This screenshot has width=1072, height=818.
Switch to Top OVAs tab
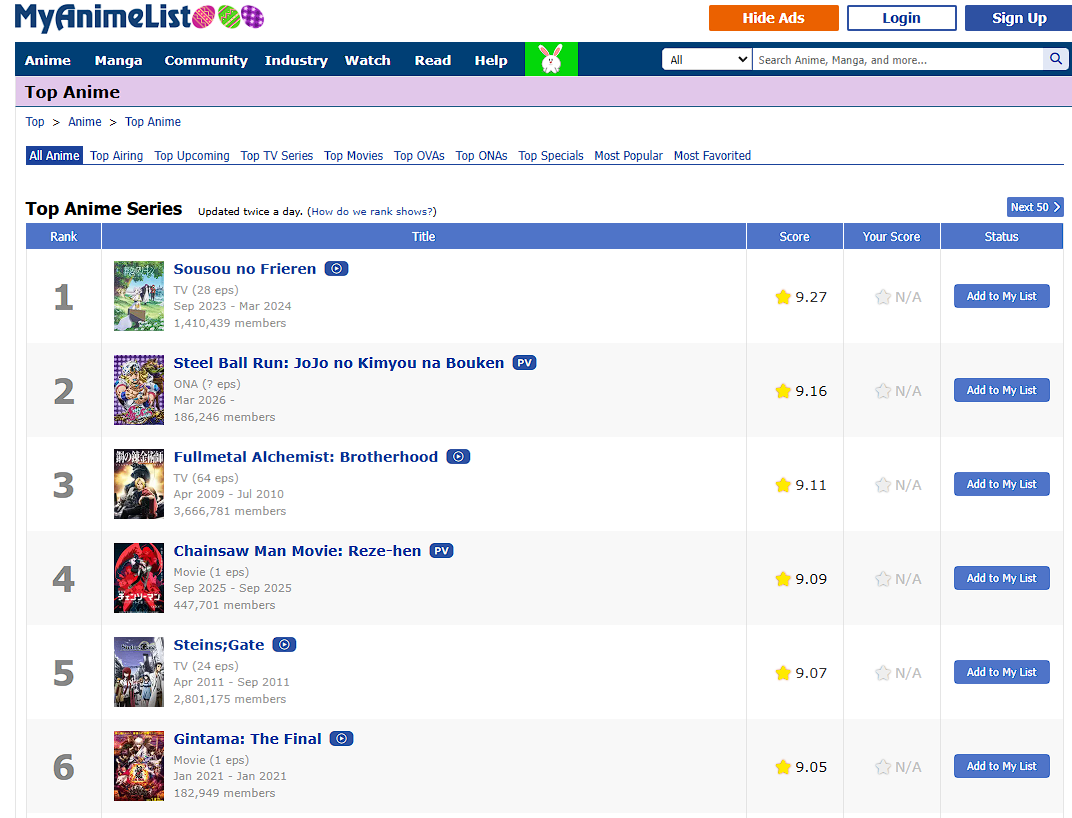click(x=419, y=155)
